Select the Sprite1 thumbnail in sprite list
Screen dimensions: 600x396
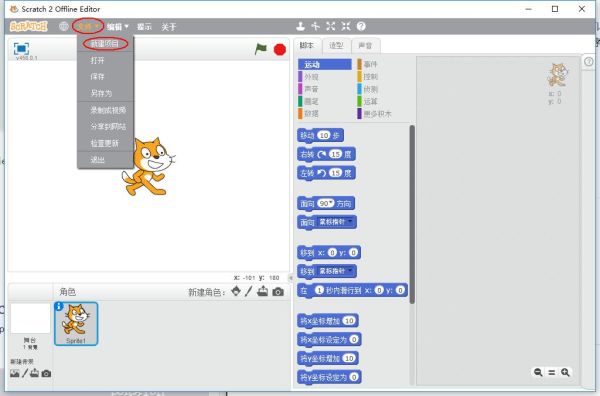point(76,324)
